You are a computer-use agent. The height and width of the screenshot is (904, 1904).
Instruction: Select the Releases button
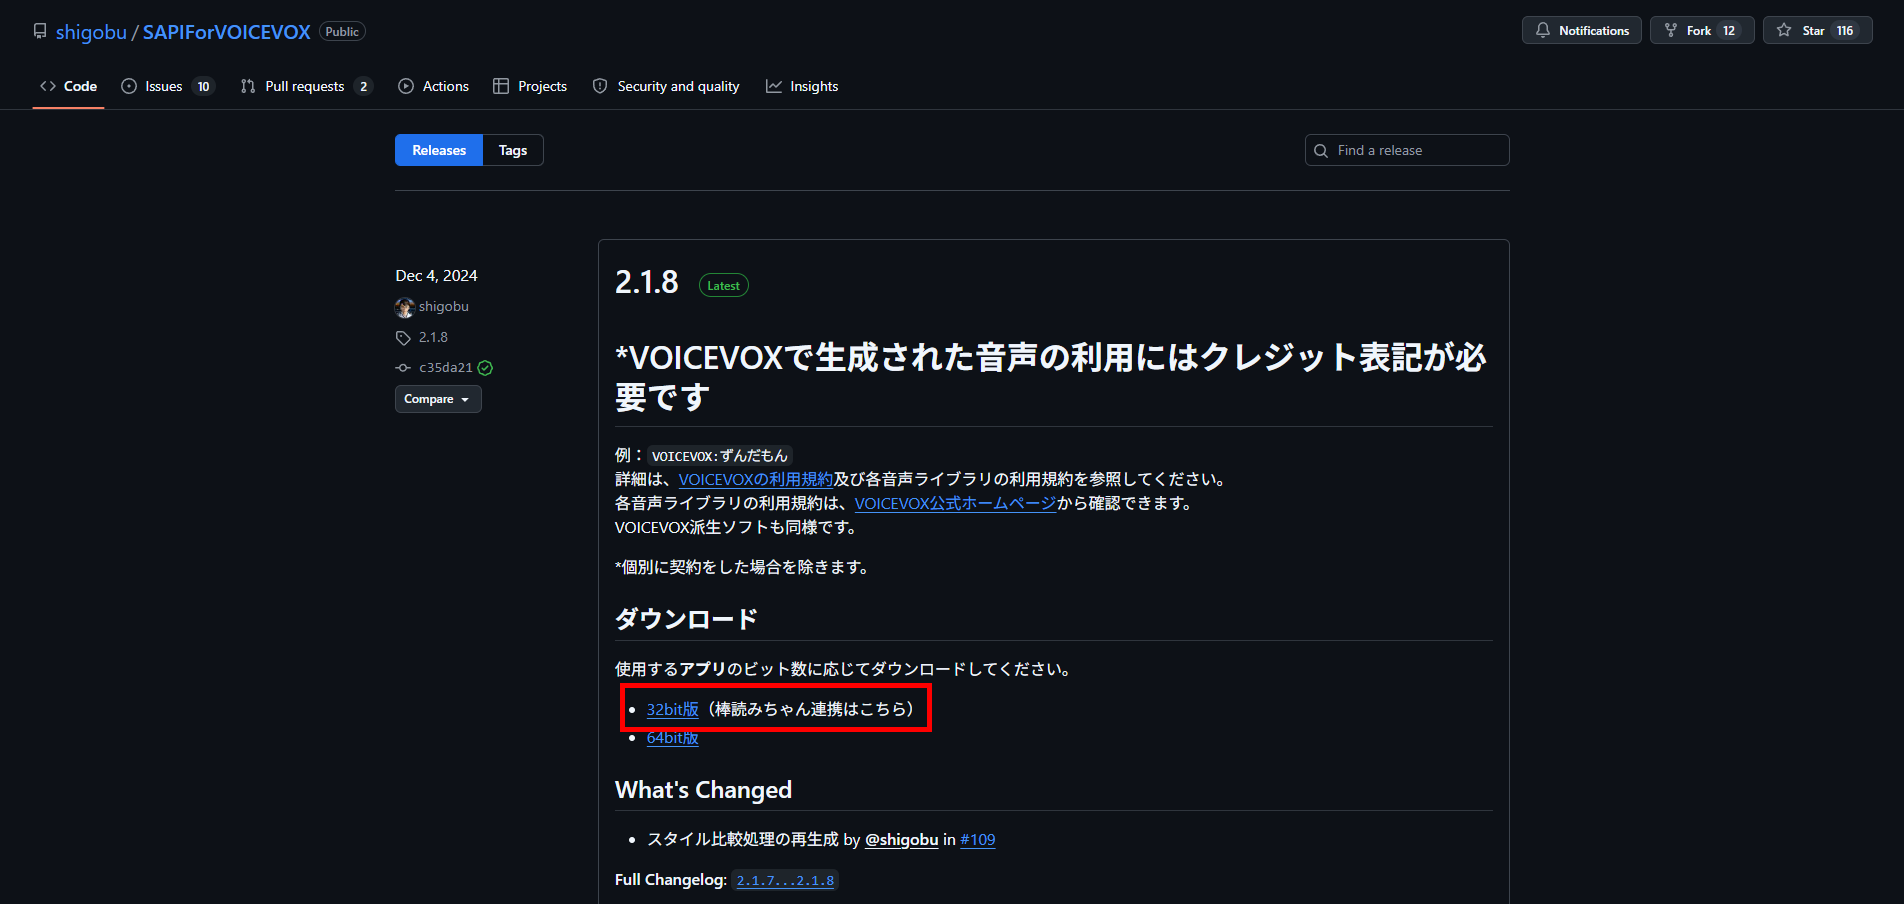click(x=439, y=150)
